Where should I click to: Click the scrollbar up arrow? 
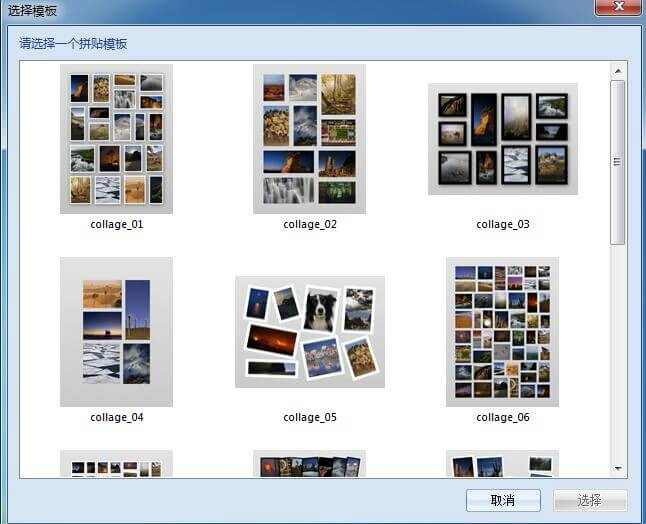(618, 71)
